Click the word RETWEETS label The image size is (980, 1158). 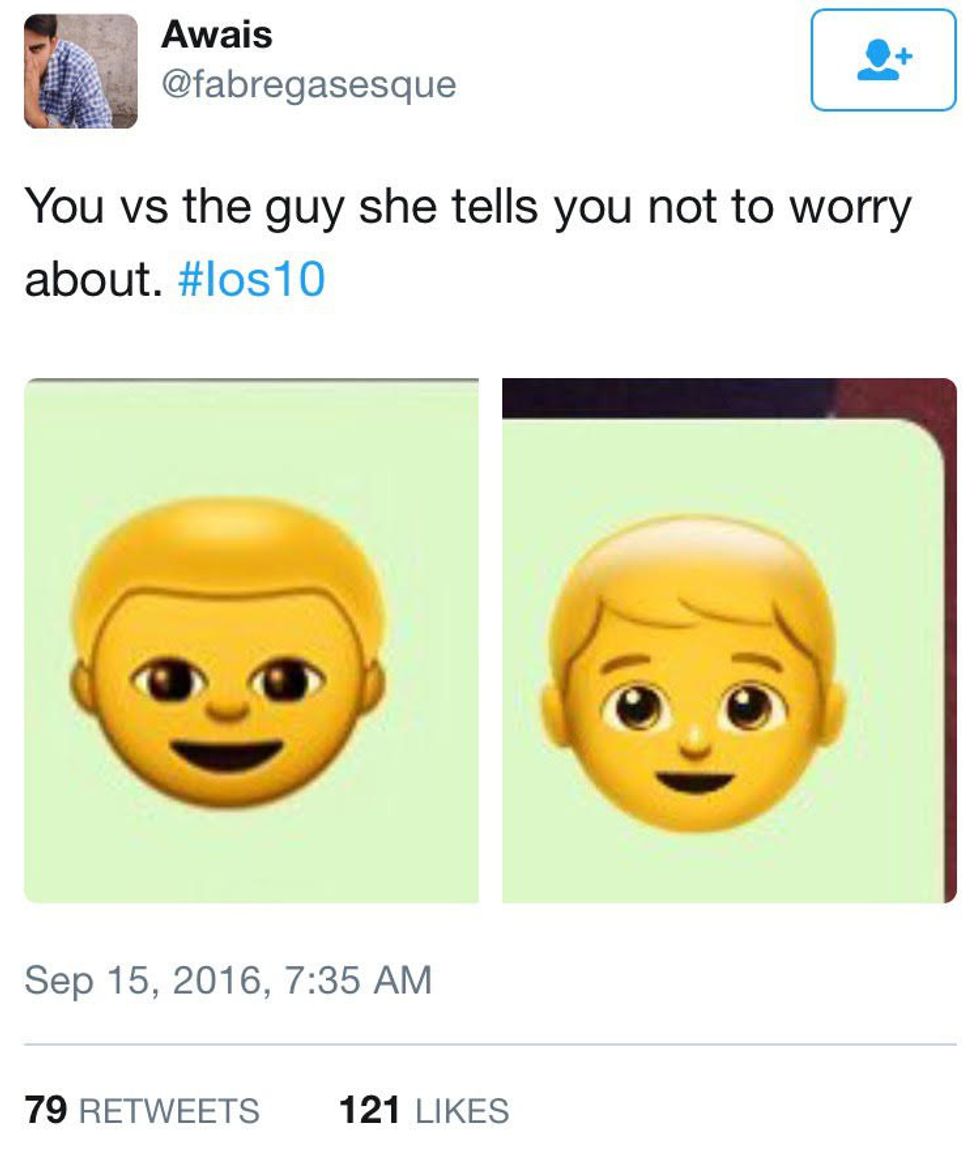pyautogui.click(x=169, y=1111)
